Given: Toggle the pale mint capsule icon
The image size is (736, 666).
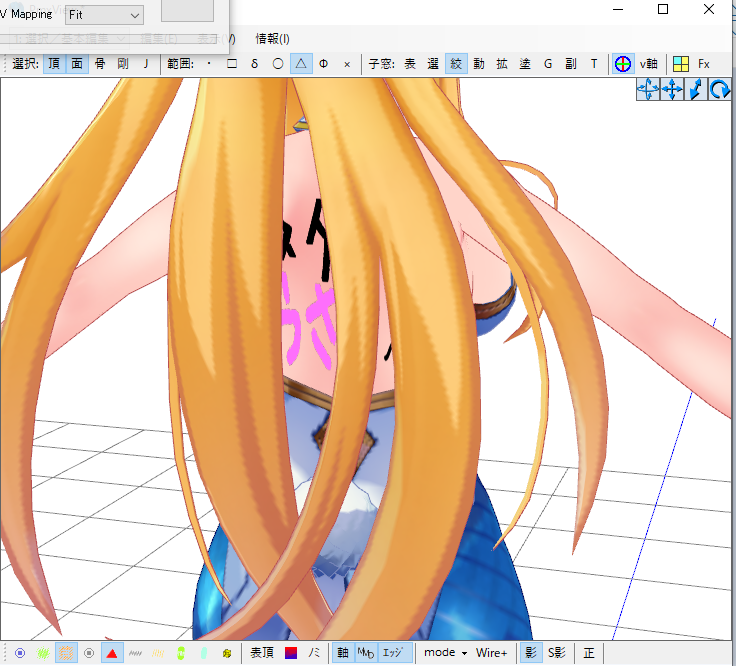Looking at the screenshot, I should click(204, 653).
